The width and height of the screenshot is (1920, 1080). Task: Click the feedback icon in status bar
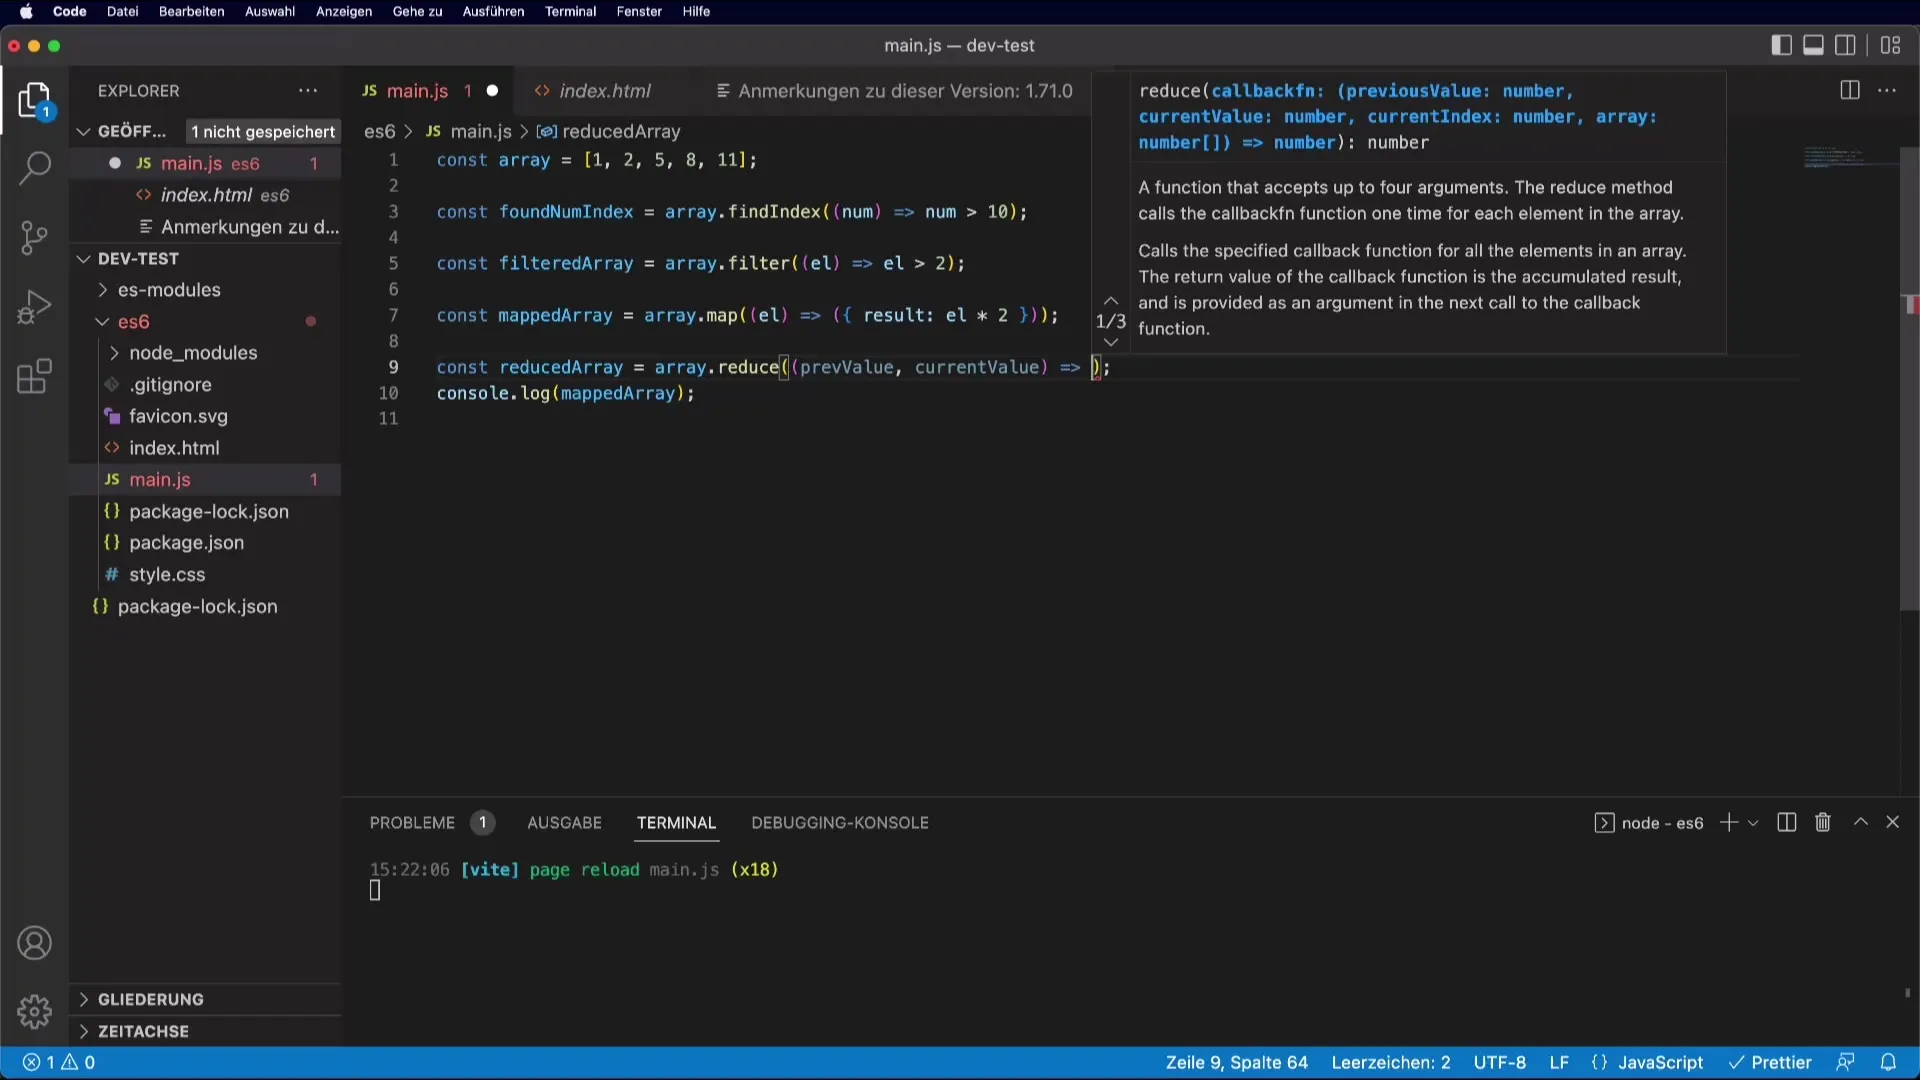tap(1845, 1063)
